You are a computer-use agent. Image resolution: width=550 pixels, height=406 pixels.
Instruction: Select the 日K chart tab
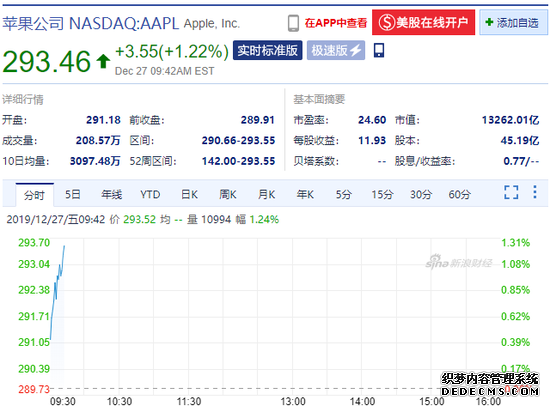pos(189,194)
